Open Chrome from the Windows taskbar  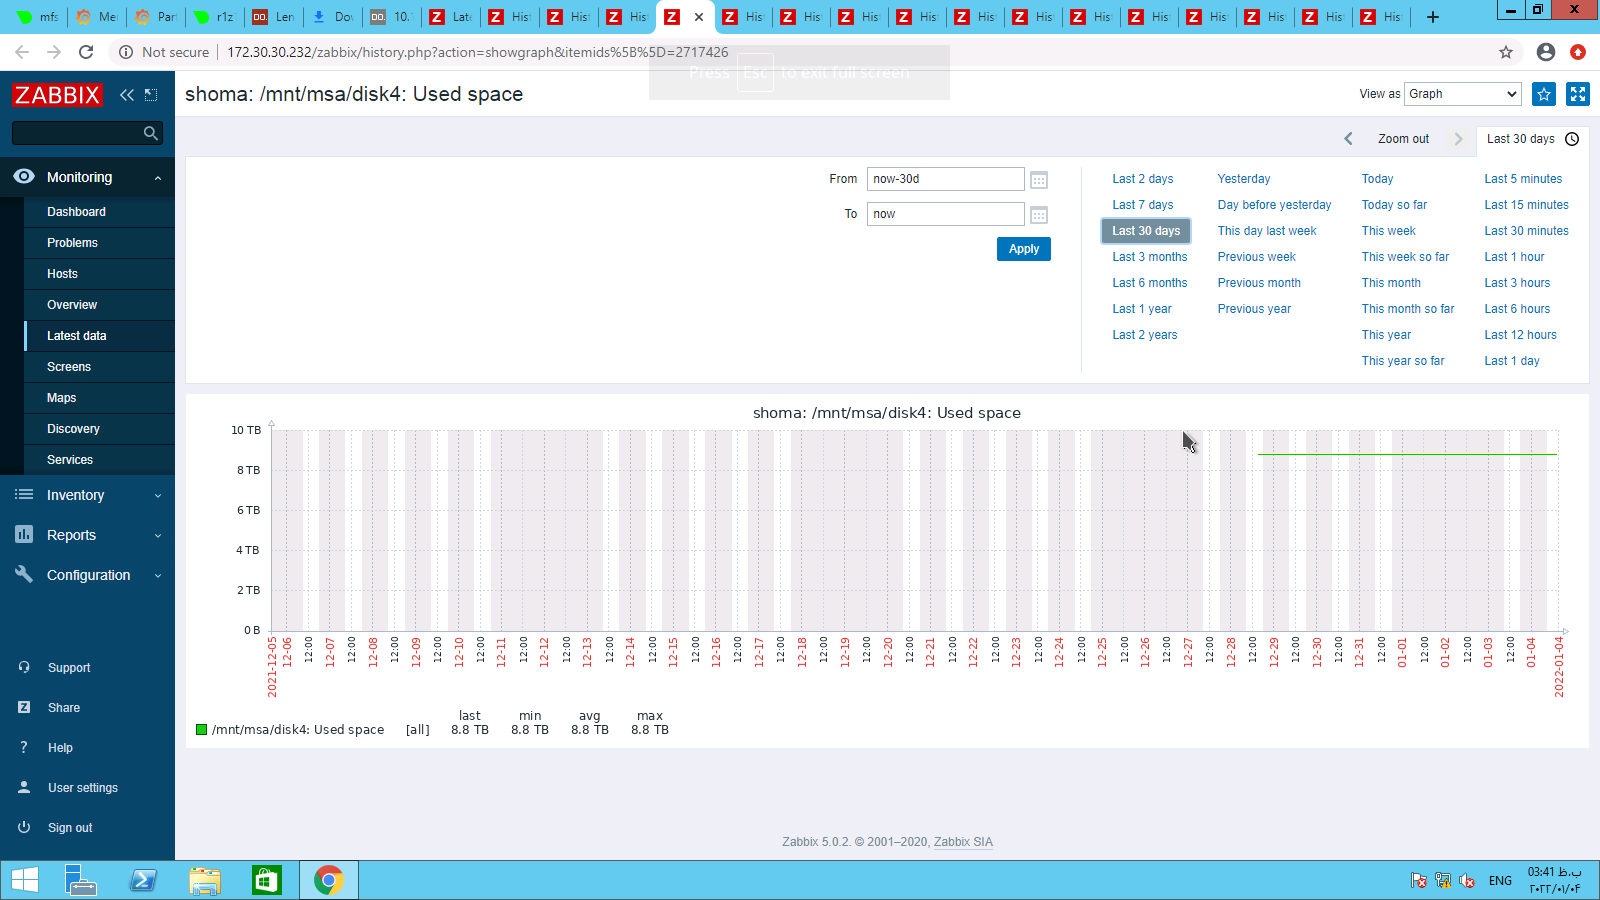pos(328,880)
